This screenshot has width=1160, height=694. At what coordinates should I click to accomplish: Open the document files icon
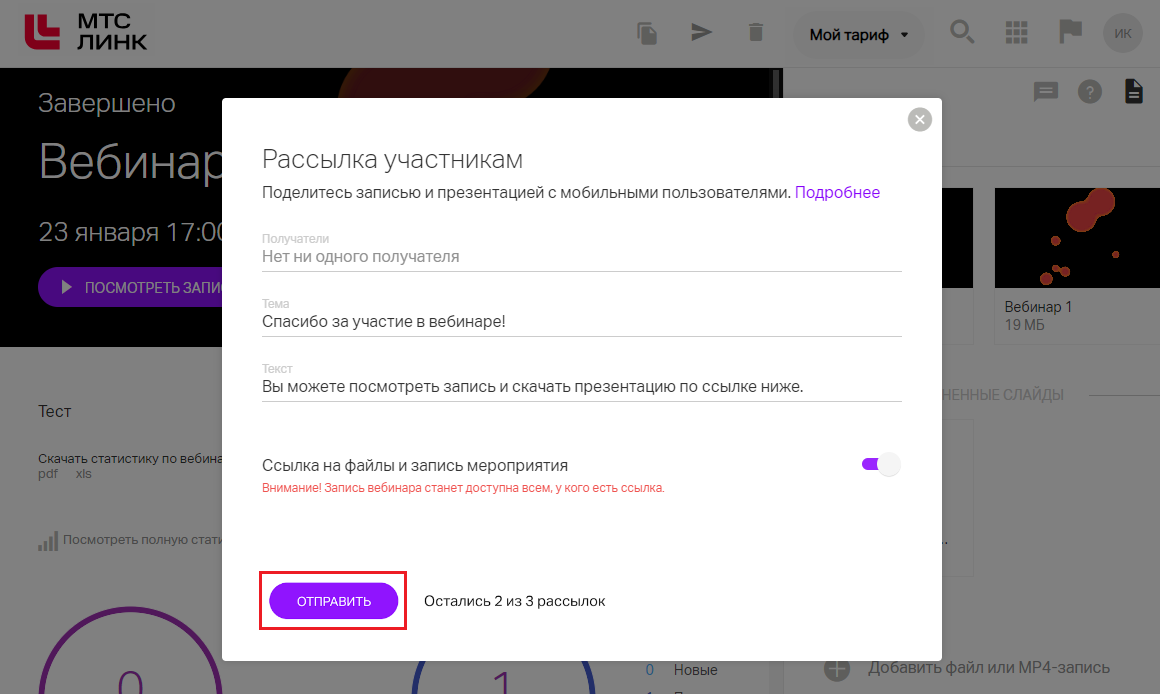pyautogui.click(x=1133, y=91)
